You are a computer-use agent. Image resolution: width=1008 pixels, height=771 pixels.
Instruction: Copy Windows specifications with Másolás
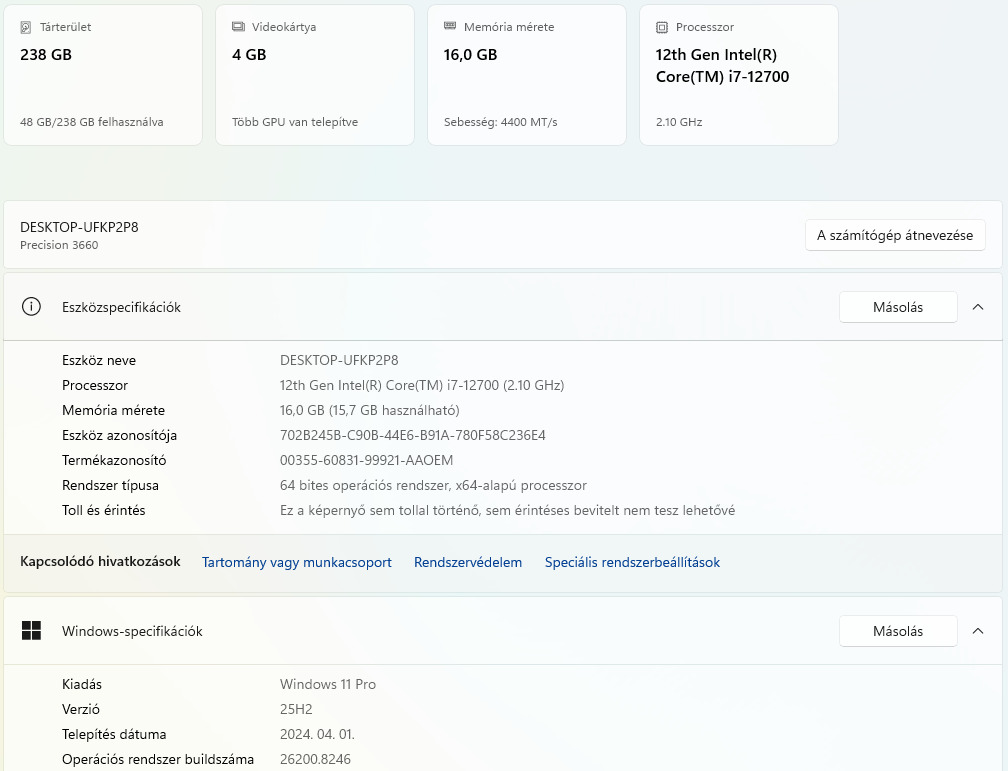pos(897,631)
